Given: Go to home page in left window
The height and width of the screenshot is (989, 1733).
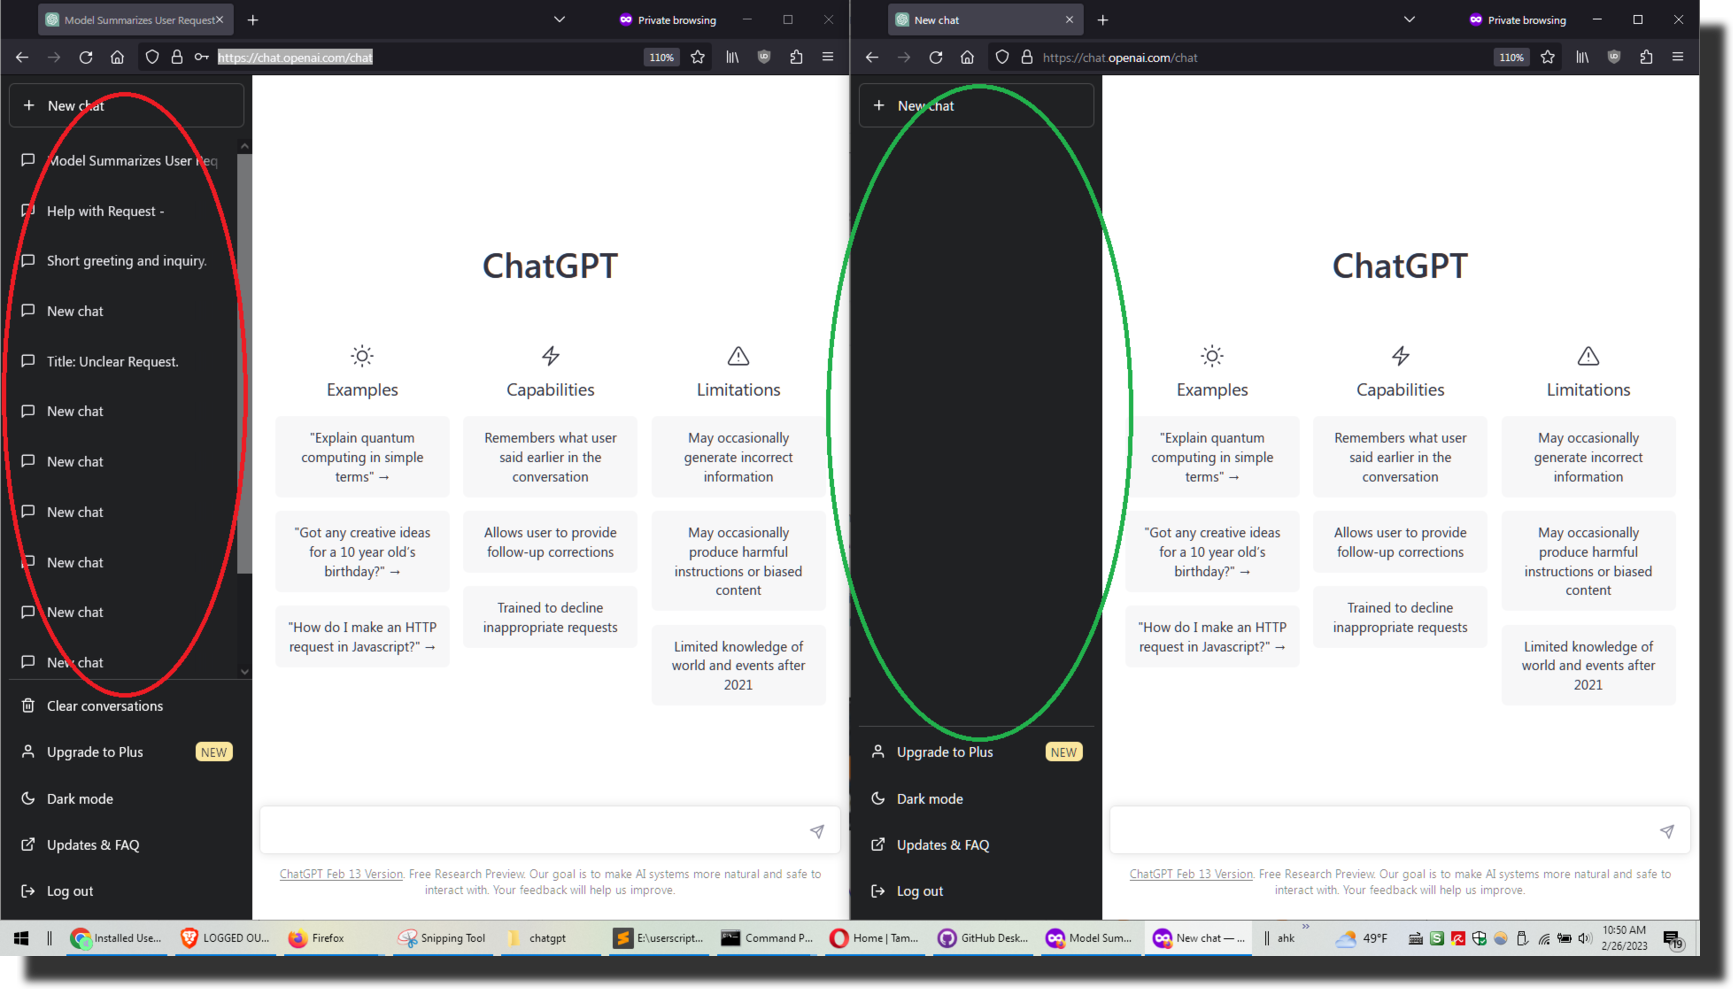Looking at the screenshot, I should coord(117,57).
